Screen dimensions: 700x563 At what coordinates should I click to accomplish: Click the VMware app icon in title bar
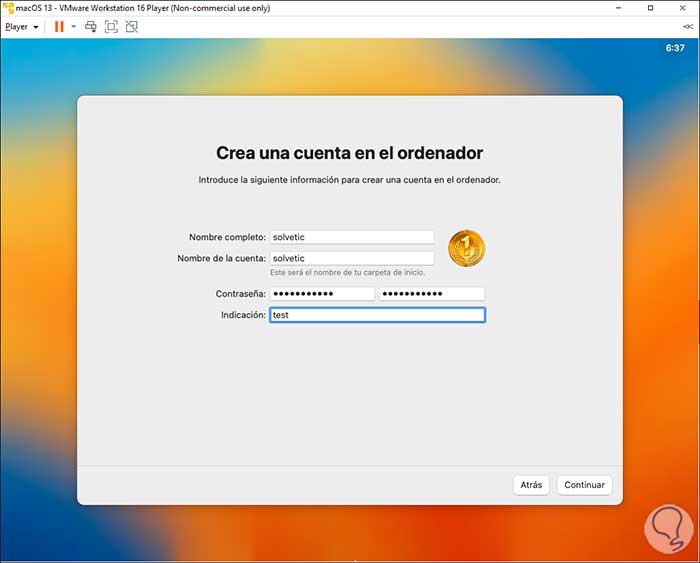8,8
